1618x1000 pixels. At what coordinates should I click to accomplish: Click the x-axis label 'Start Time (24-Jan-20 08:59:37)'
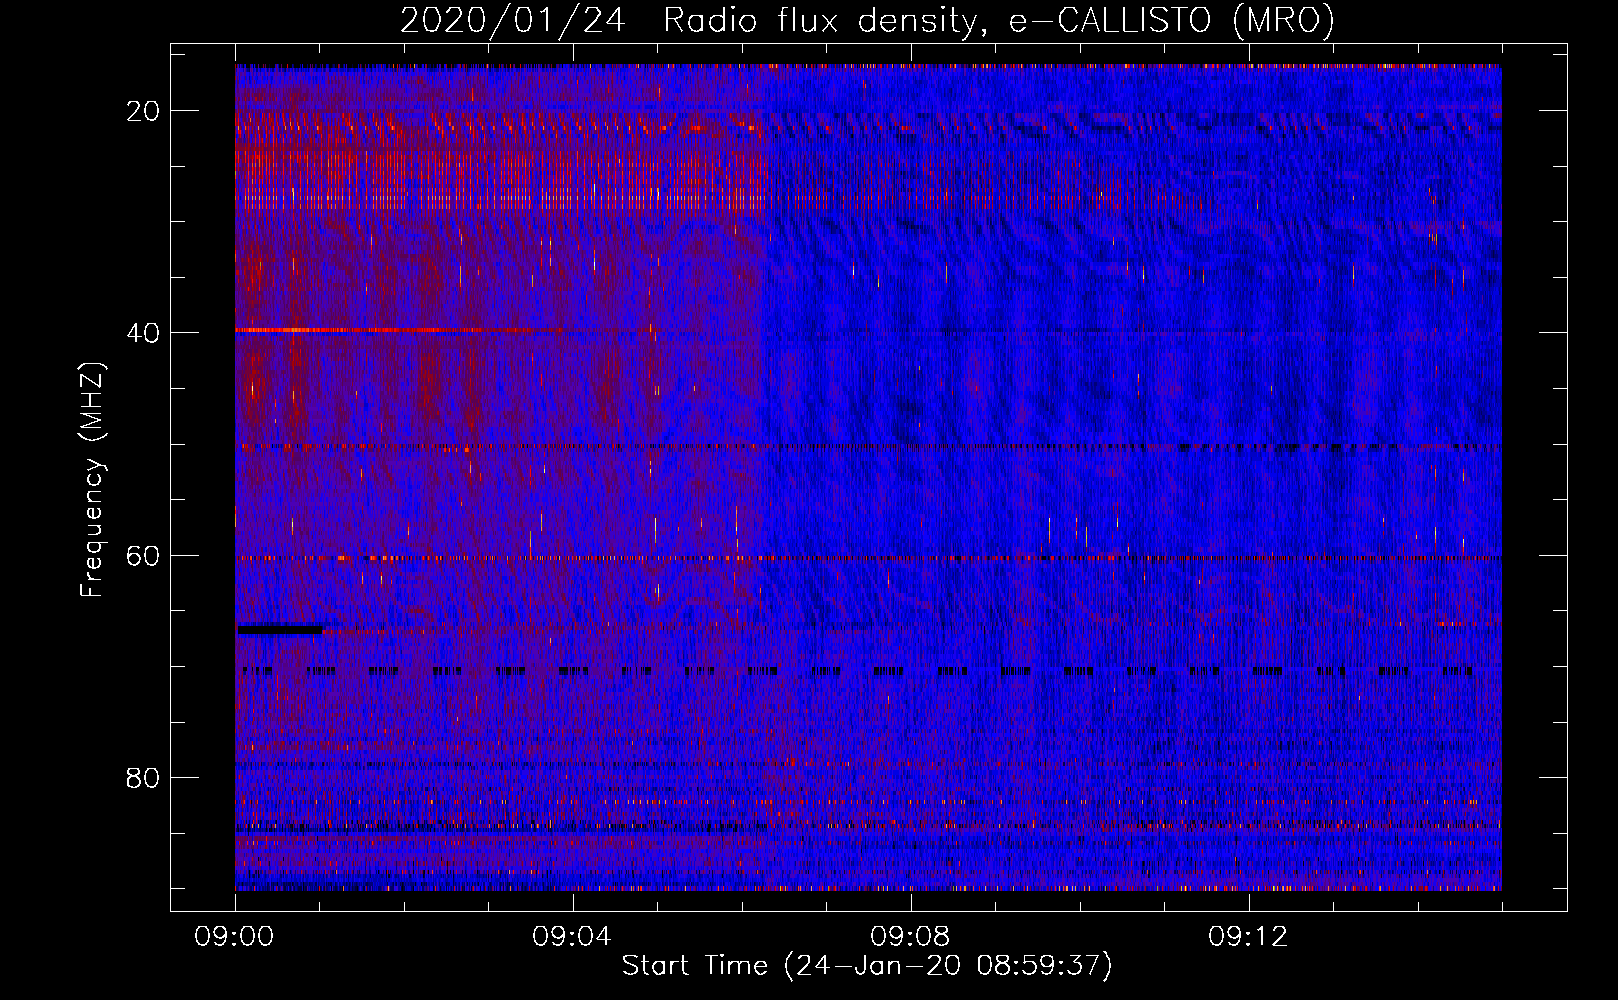pos(867,966)
